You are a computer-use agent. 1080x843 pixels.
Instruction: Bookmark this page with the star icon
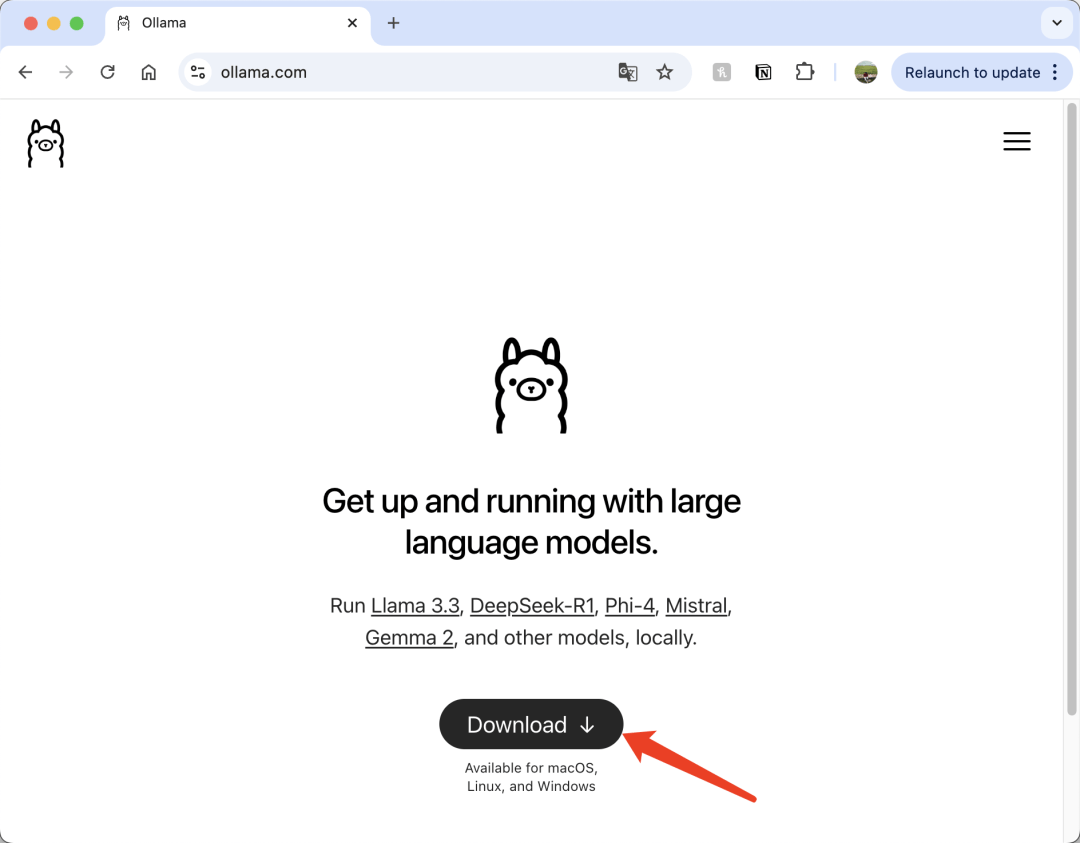point(664,72)
